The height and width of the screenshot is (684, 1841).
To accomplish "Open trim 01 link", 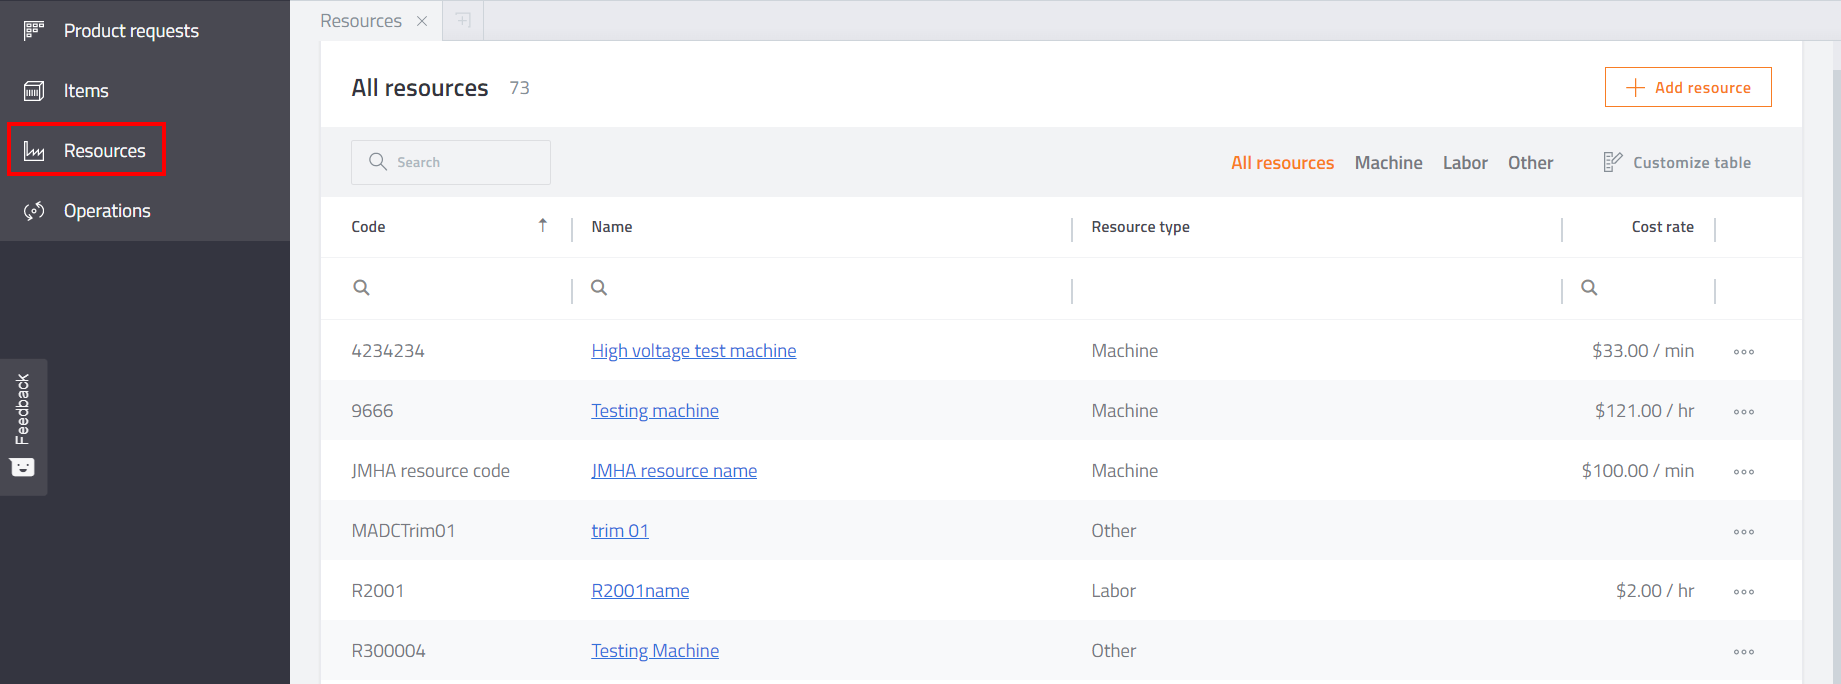I will click(620, 531).
